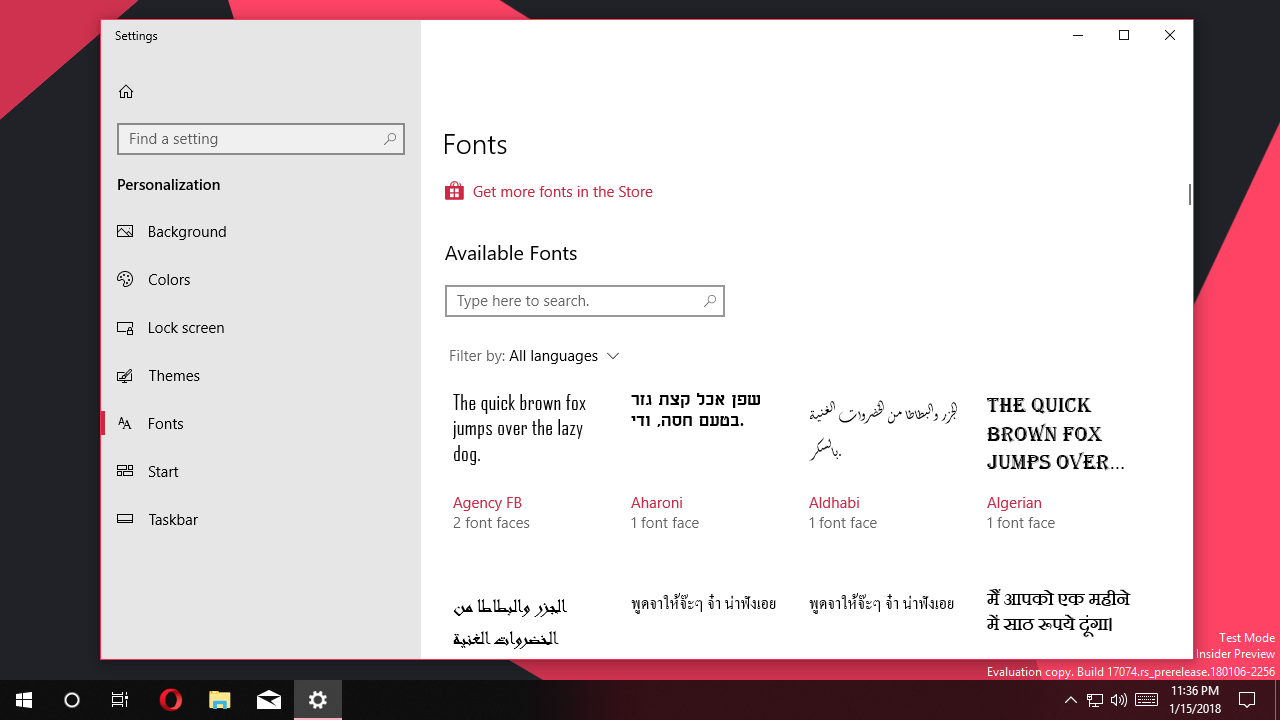The width and height of the screenshot is (1280, 720).
Task: Click the Settings home icon
Action: (126, 91)
